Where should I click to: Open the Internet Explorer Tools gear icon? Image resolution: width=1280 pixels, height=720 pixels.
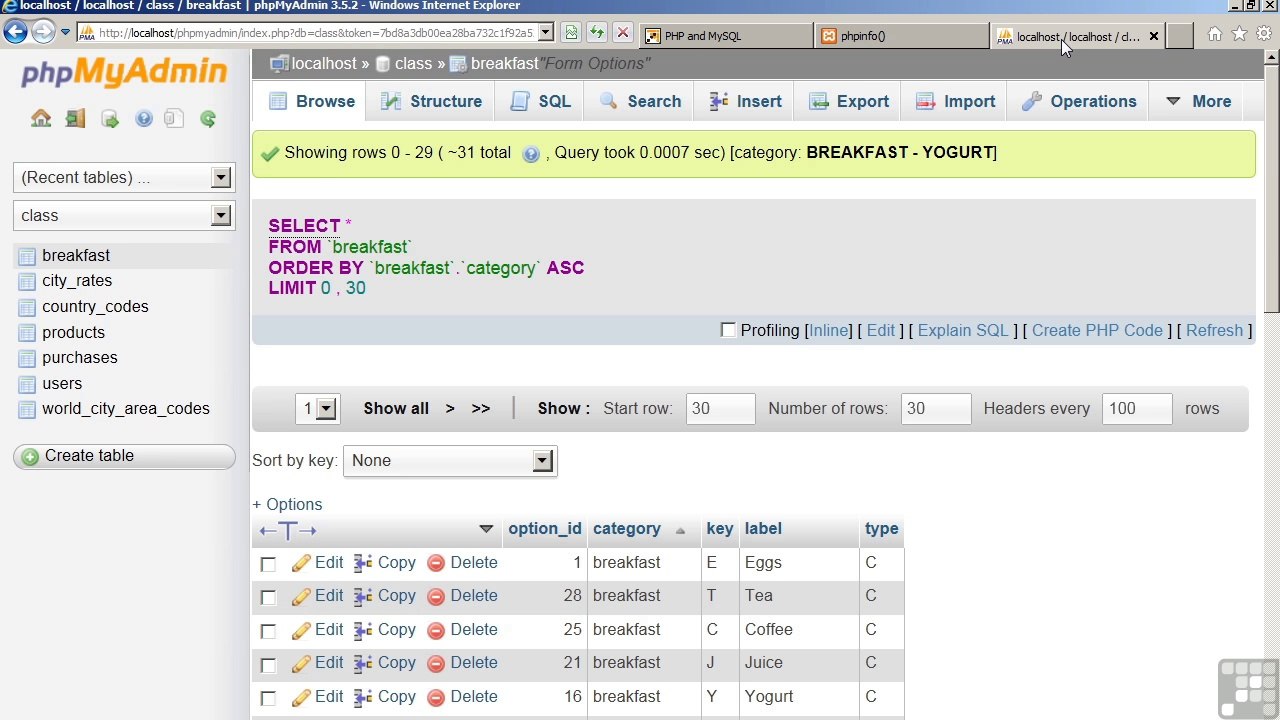pyautogui.click(x=1264, y=35)
